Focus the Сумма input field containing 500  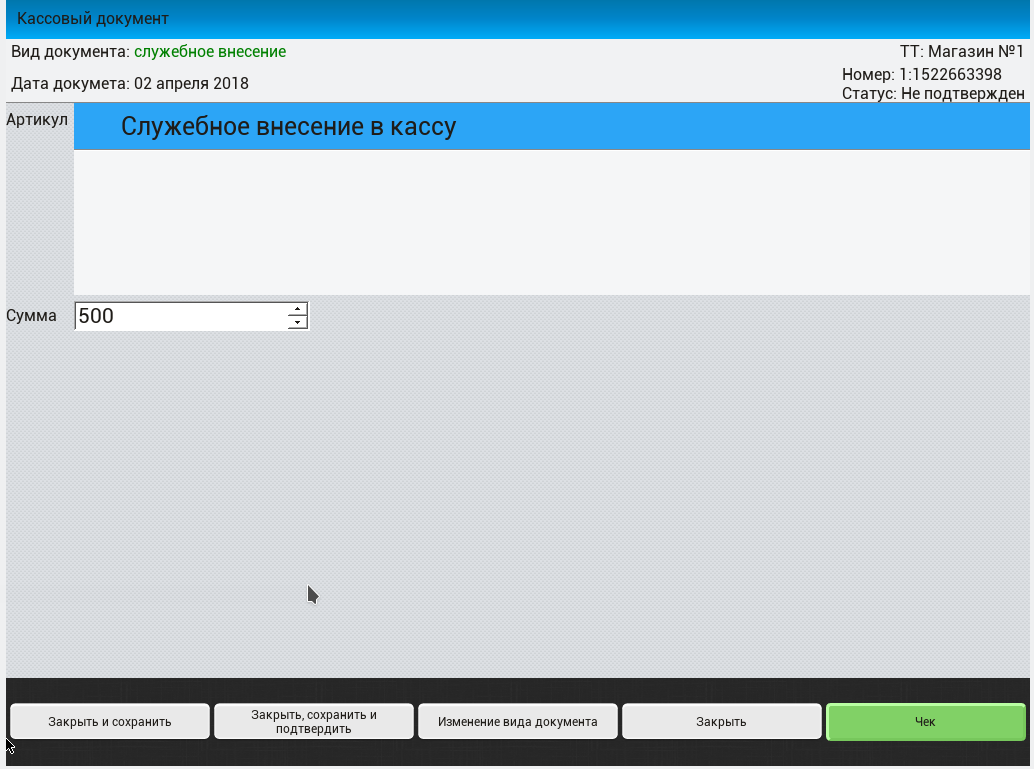pyautogui.click(x=181, y=316)
